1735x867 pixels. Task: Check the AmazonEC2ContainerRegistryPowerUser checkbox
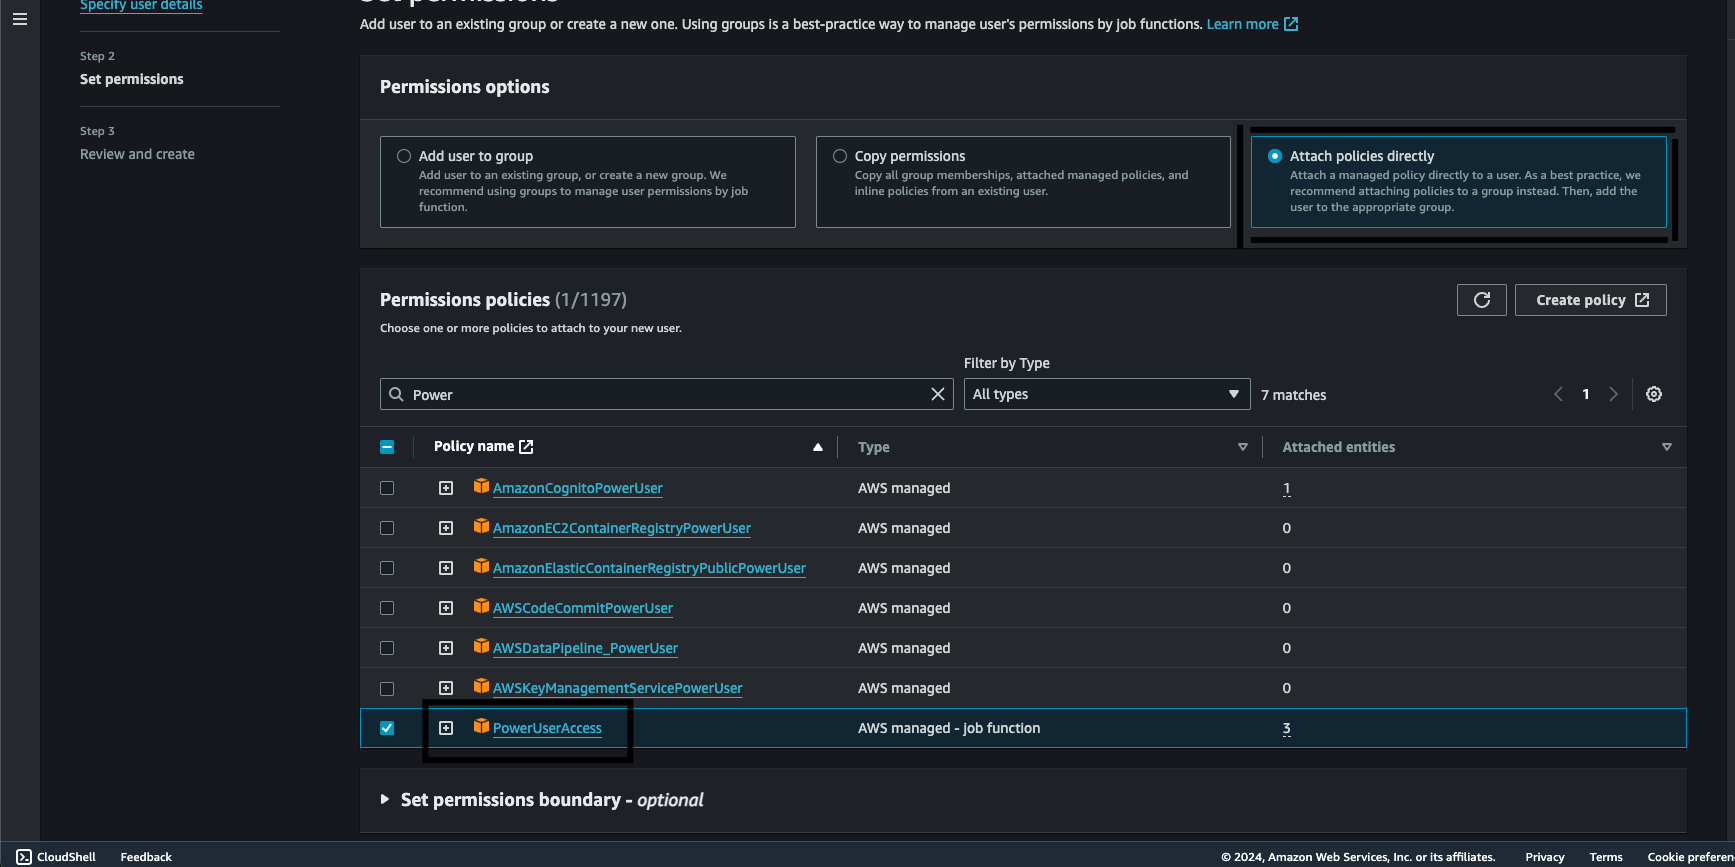tap(387, 528)
